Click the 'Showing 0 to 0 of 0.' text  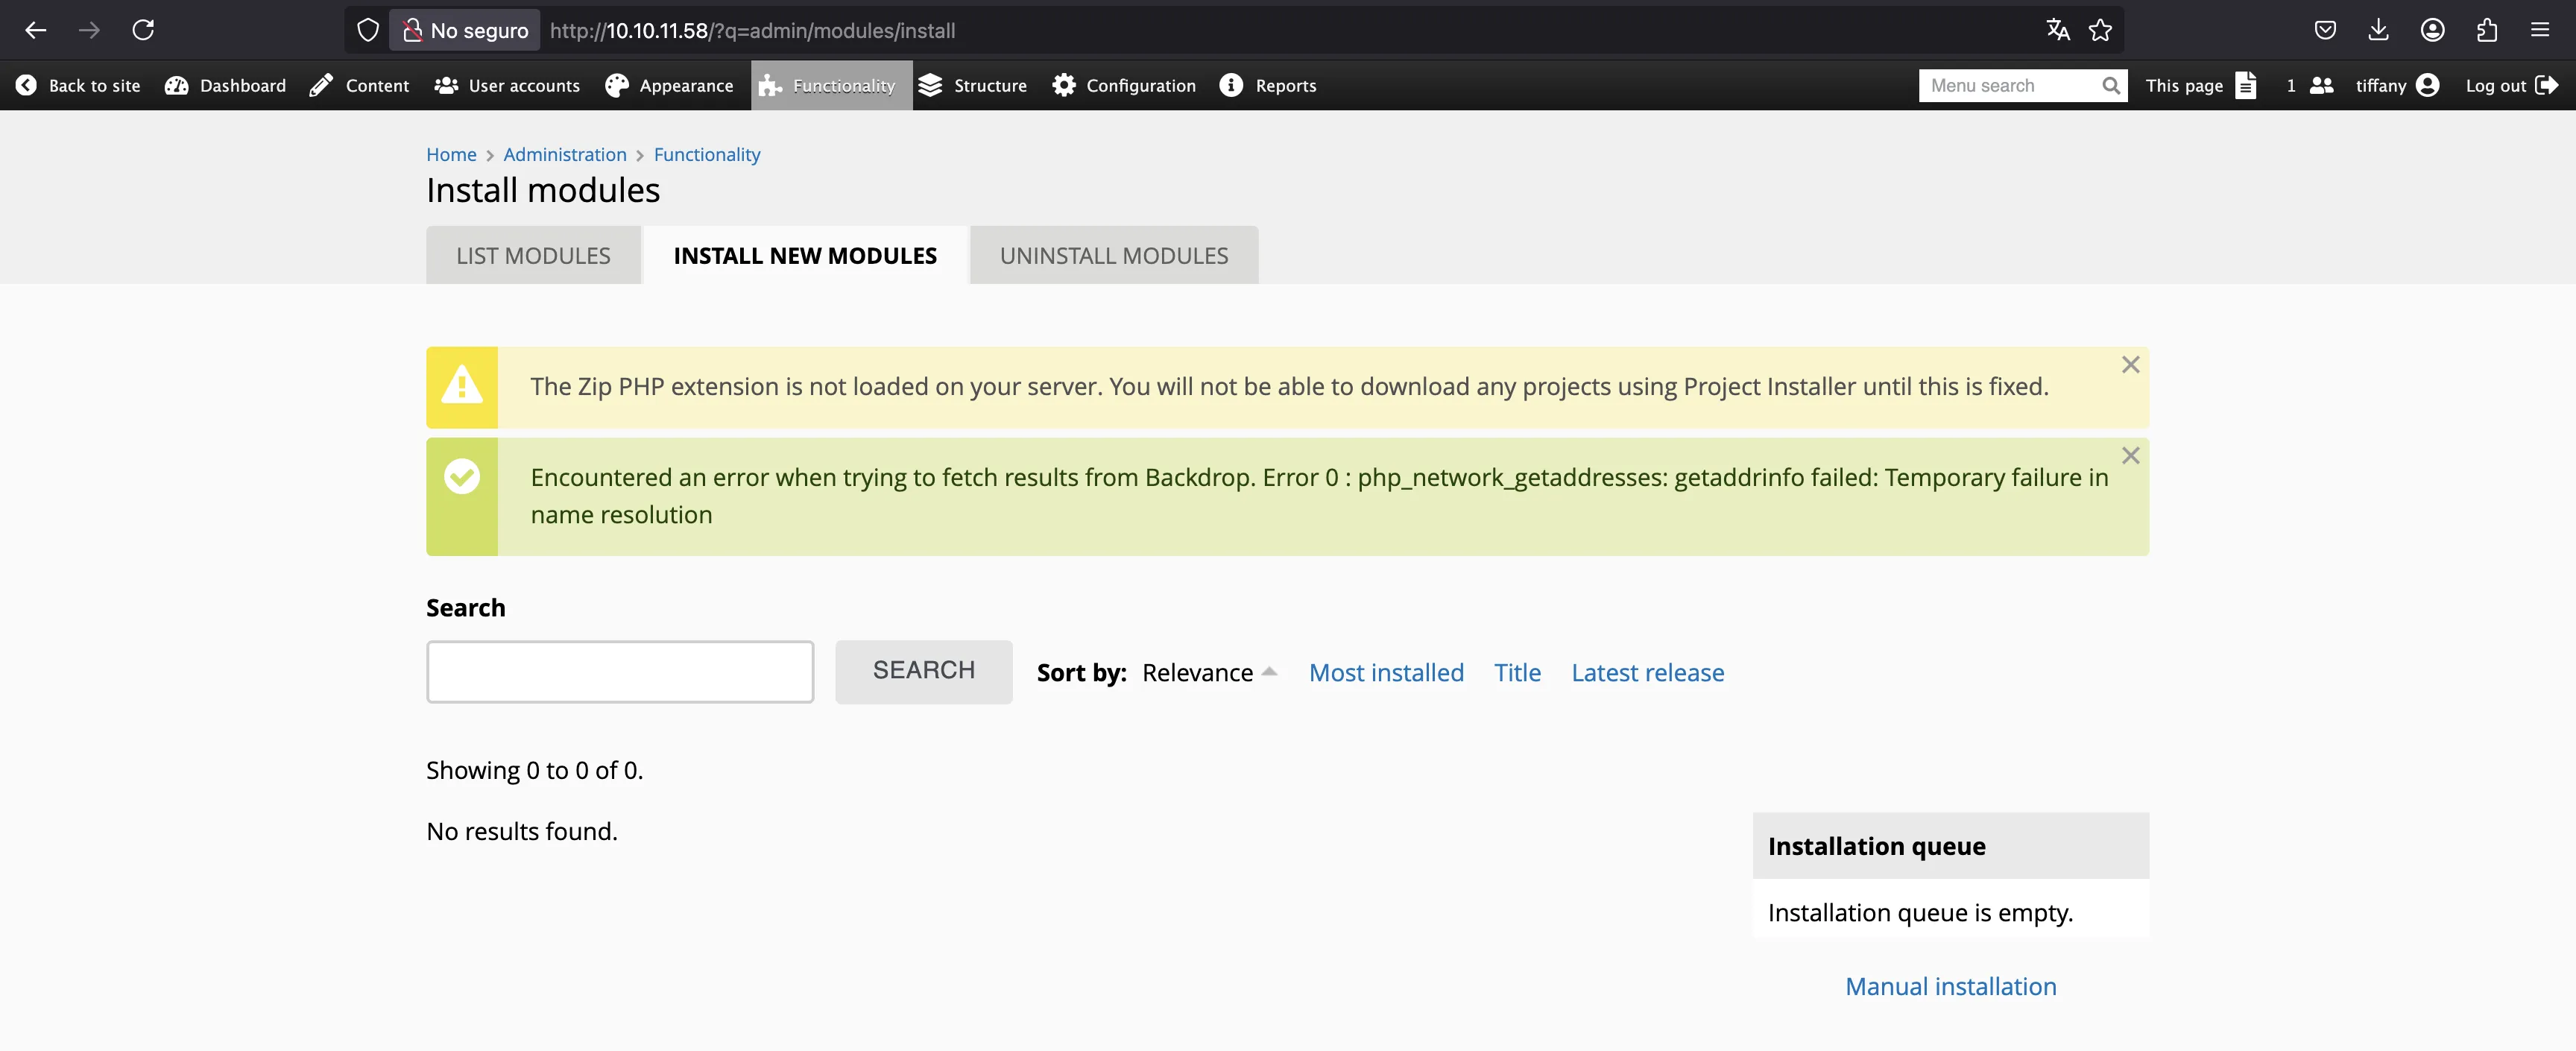click(534, 771)
